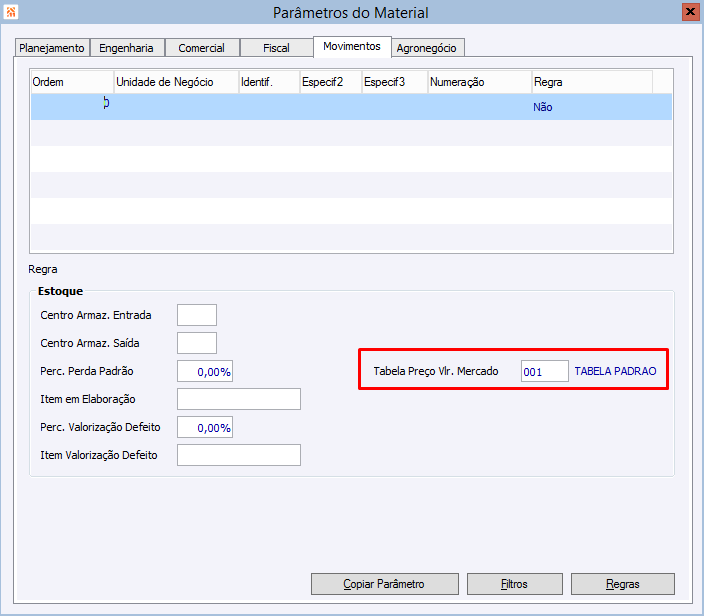
Task: Close the Parâmetros do Material window
Action: tap(690, 12)
